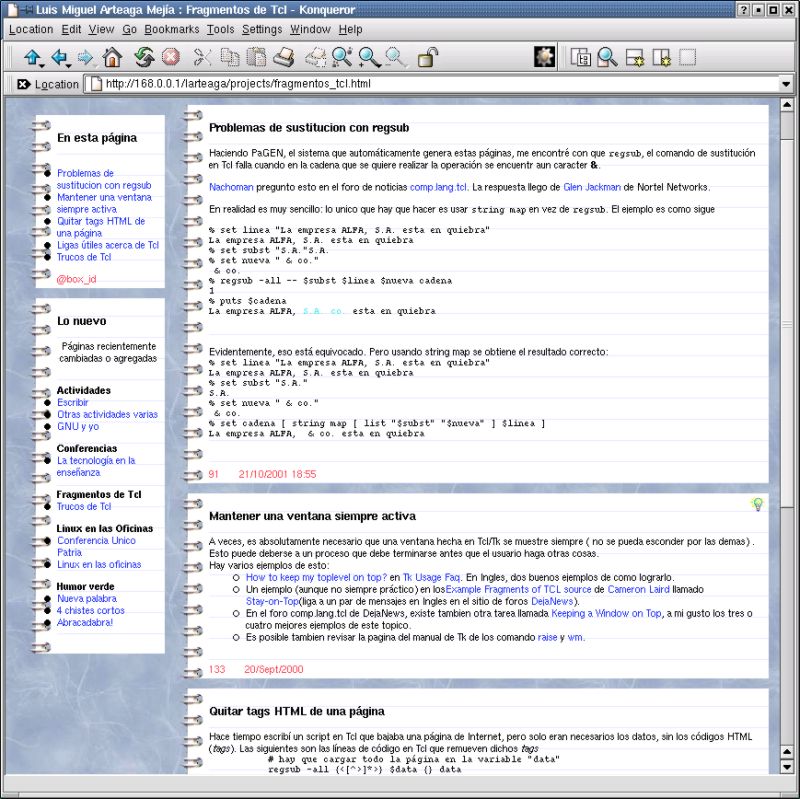The image size is (800, 799).
Task: Reload the page with the Reload icon
Action: [x=144, y=57]
